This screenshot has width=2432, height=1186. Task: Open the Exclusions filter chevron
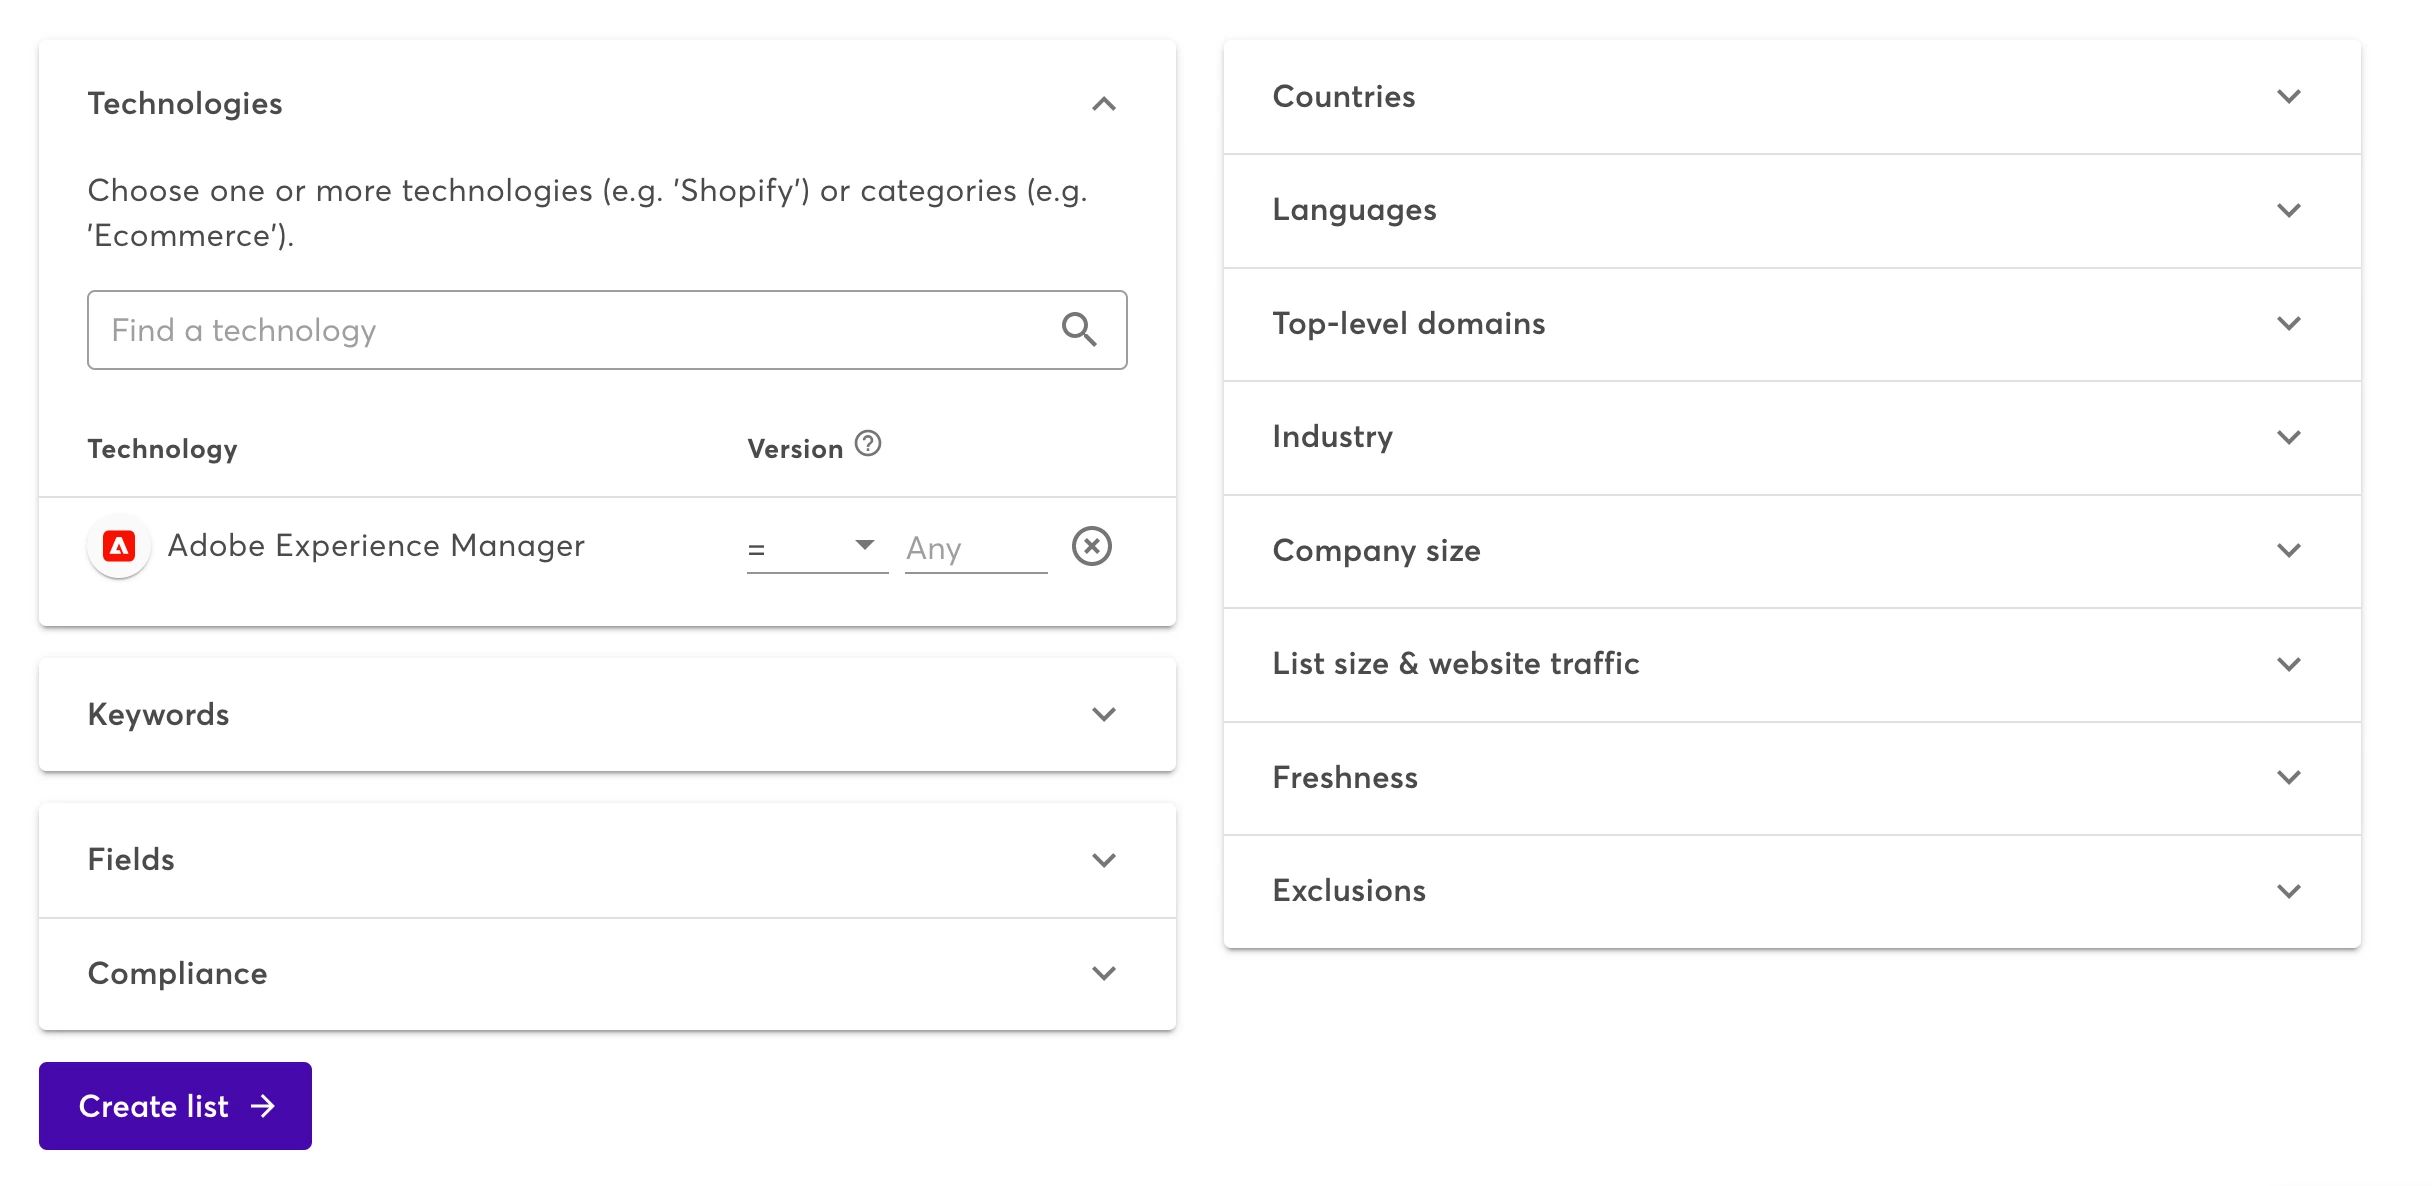(2288, 891)
